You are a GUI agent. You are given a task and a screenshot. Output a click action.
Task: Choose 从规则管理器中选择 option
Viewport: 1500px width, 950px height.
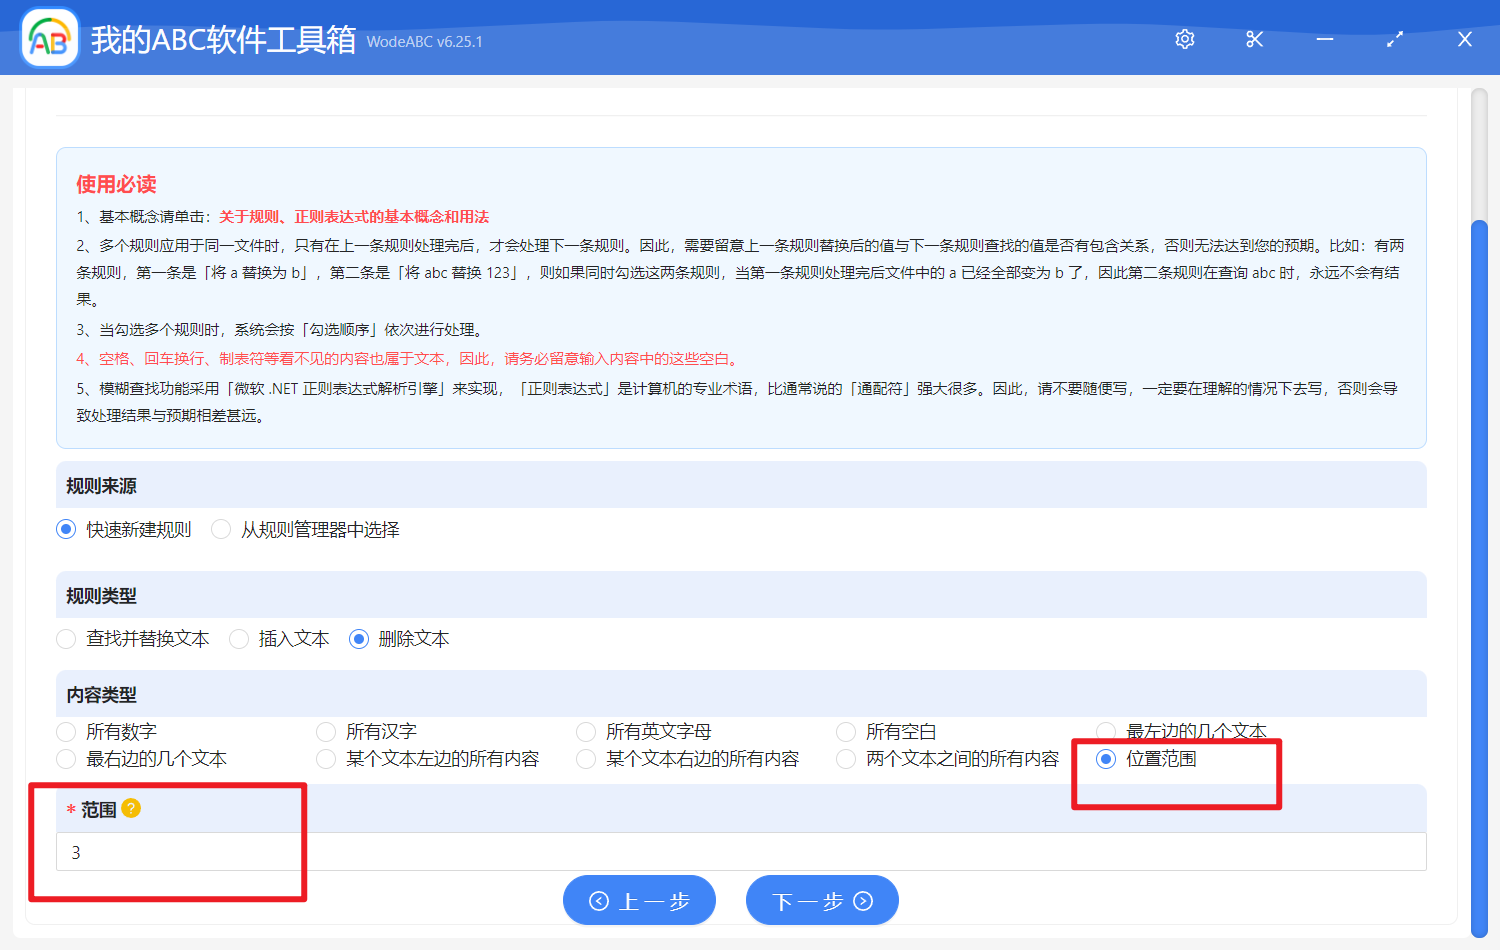pyautogui.click(x=221, y=529)
